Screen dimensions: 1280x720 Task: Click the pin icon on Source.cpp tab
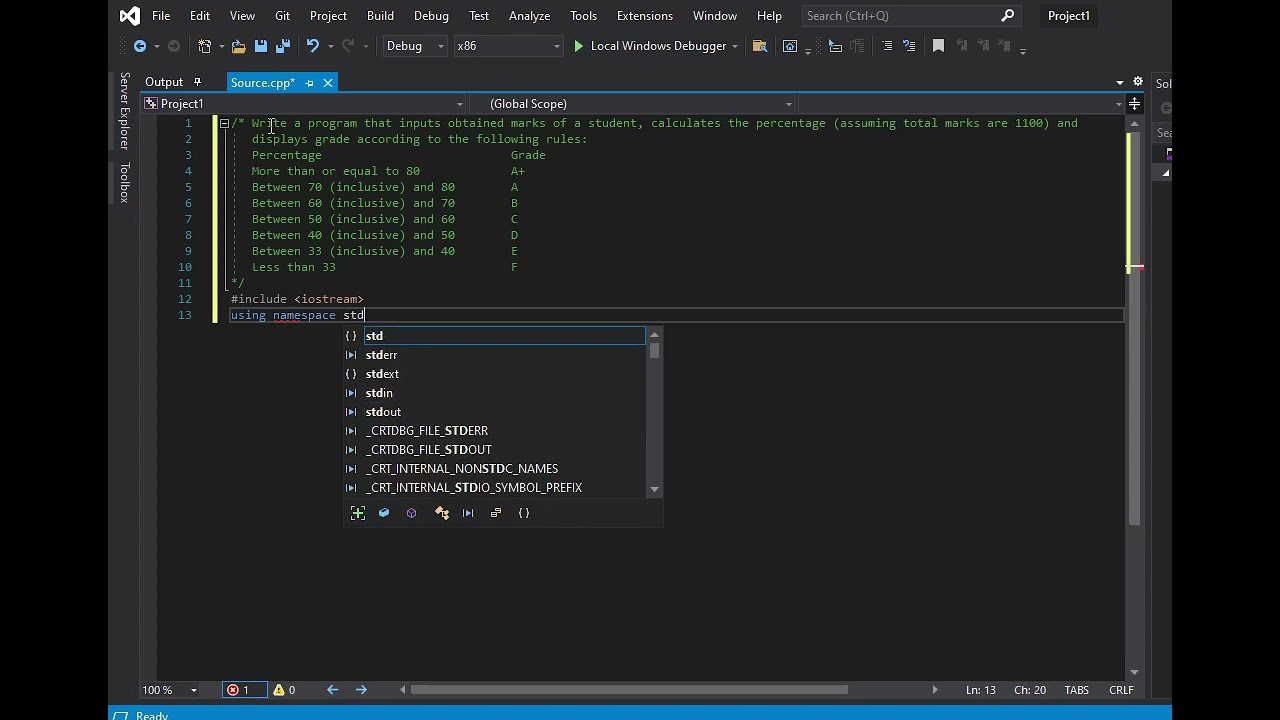coord(310,83)
